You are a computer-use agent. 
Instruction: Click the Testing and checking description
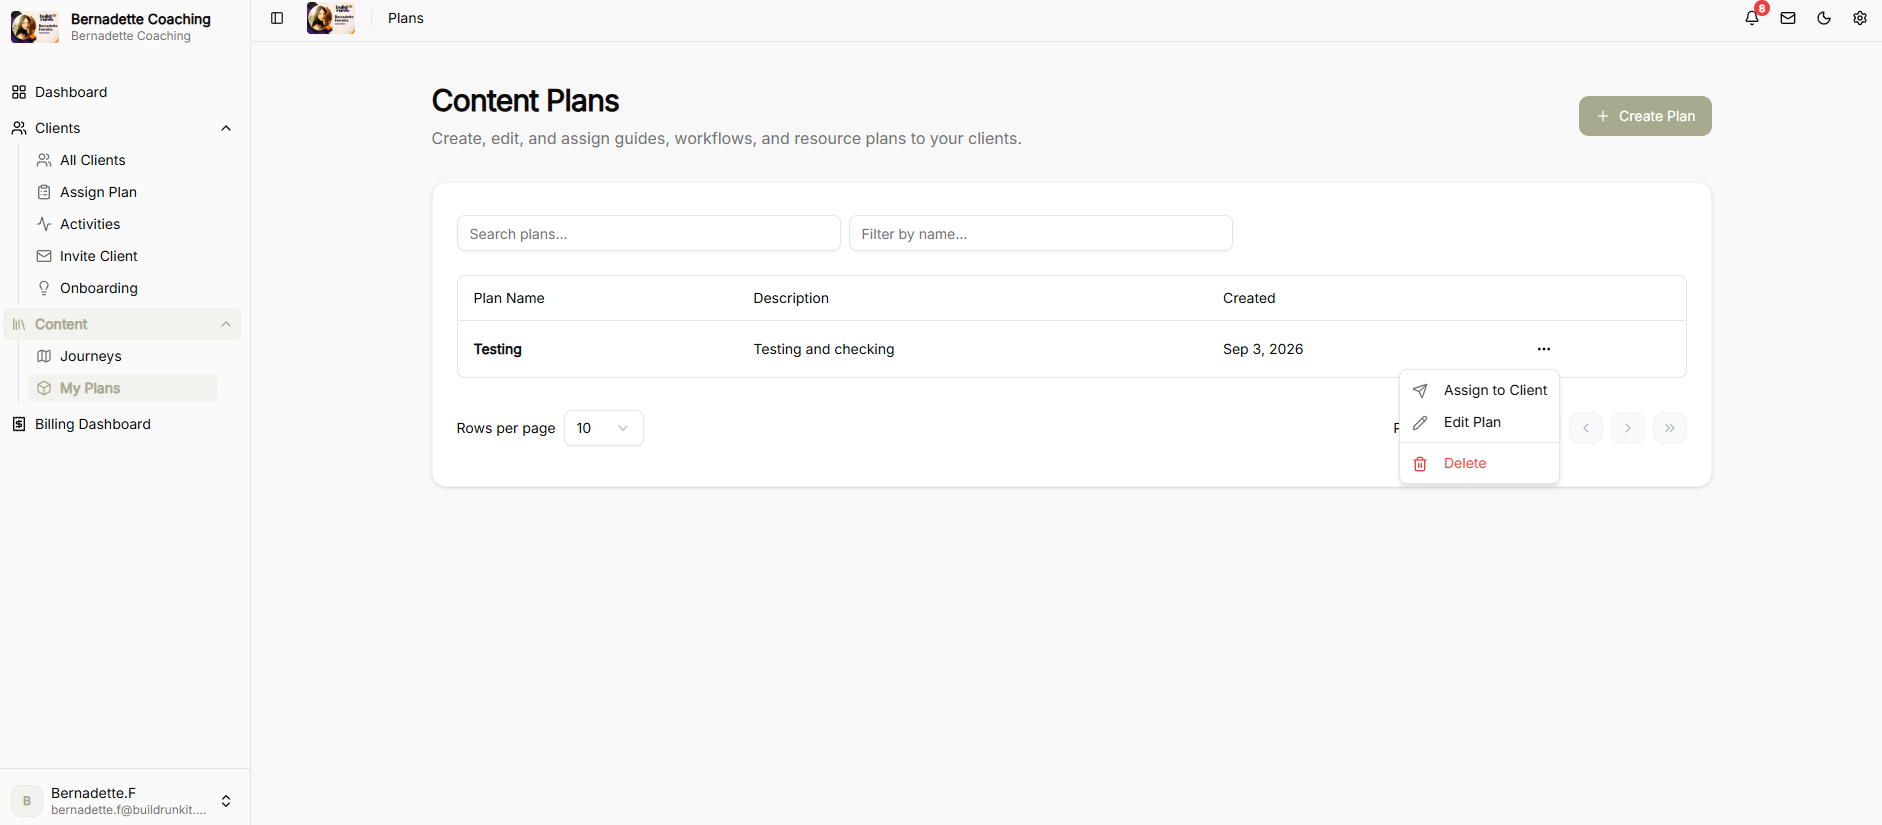pyautogui.click(x=824, y=349)
